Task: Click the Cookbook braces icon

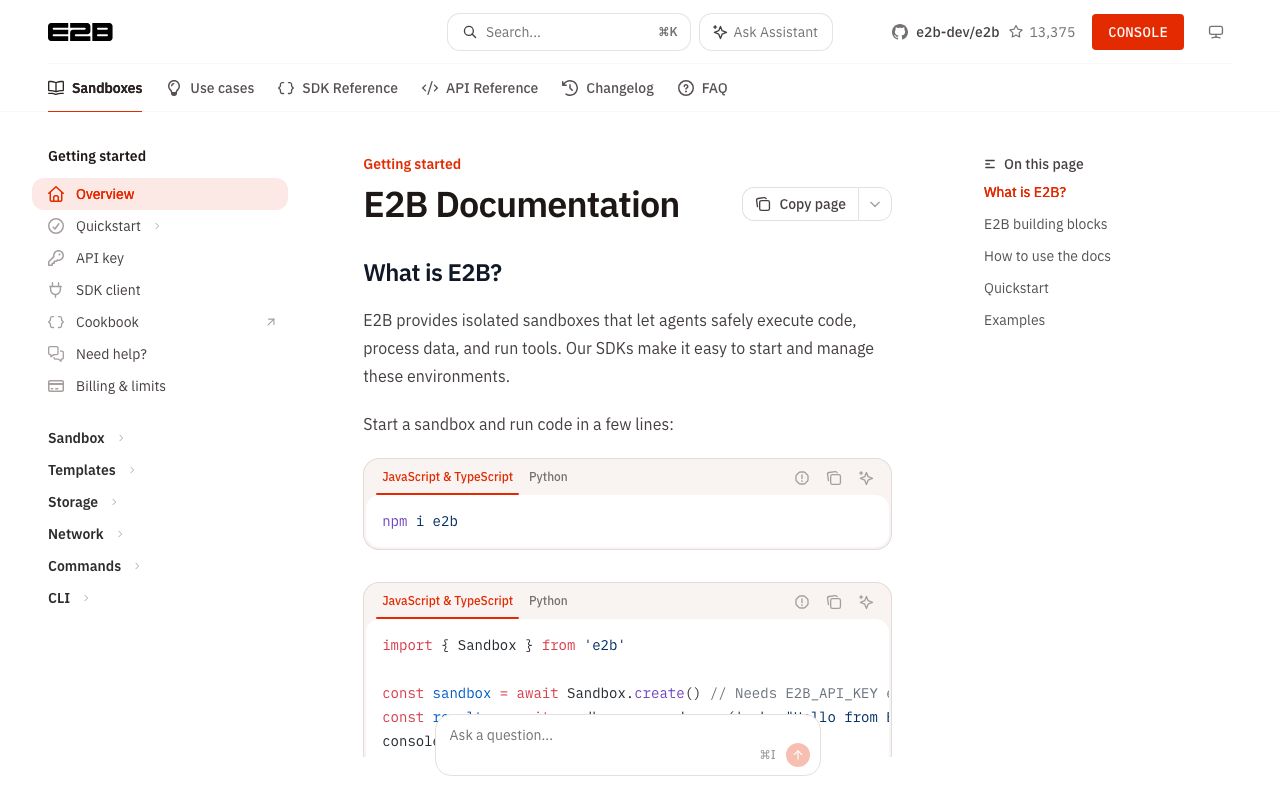Action: point(56,322)
